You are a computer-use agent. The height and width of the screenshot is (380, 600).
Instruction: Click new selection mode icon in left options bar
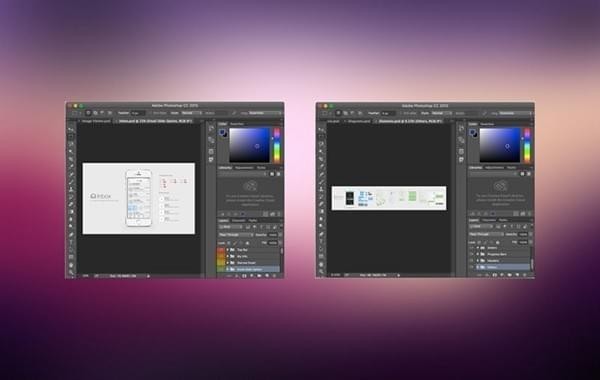pos(88,113)
